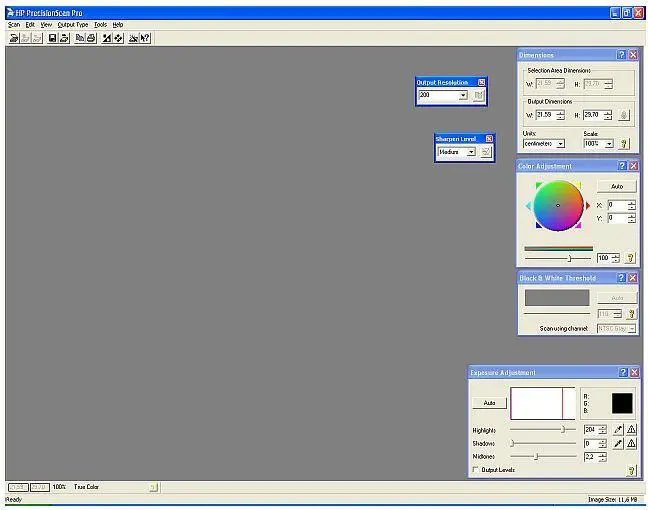Click the invert/negative toolbar icon
The image size is (648, 510).
point(107,38)
